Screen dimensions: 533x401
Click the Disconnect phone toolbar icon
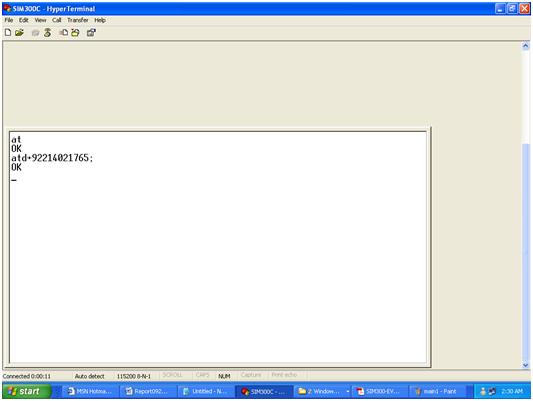48,33
